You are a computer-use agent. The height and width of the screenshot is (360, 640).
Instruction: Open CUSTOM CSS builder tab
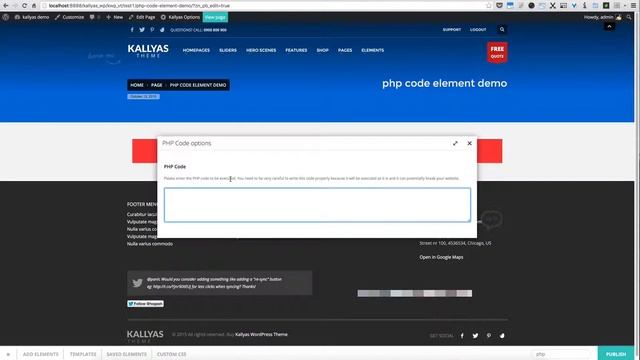point(171,354)
